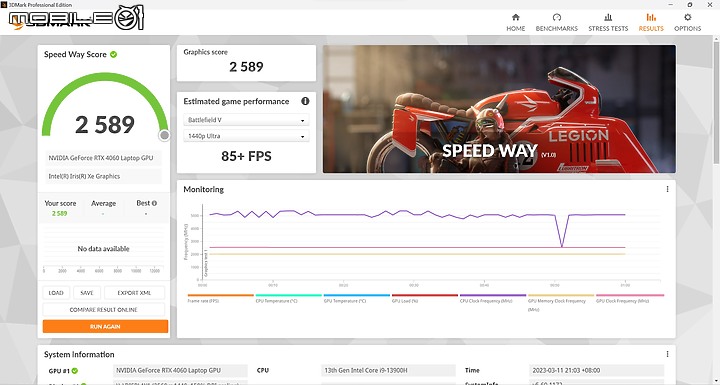Click the Home house icon
Viewport: 720px width, 385px height.
click(516, 17)
